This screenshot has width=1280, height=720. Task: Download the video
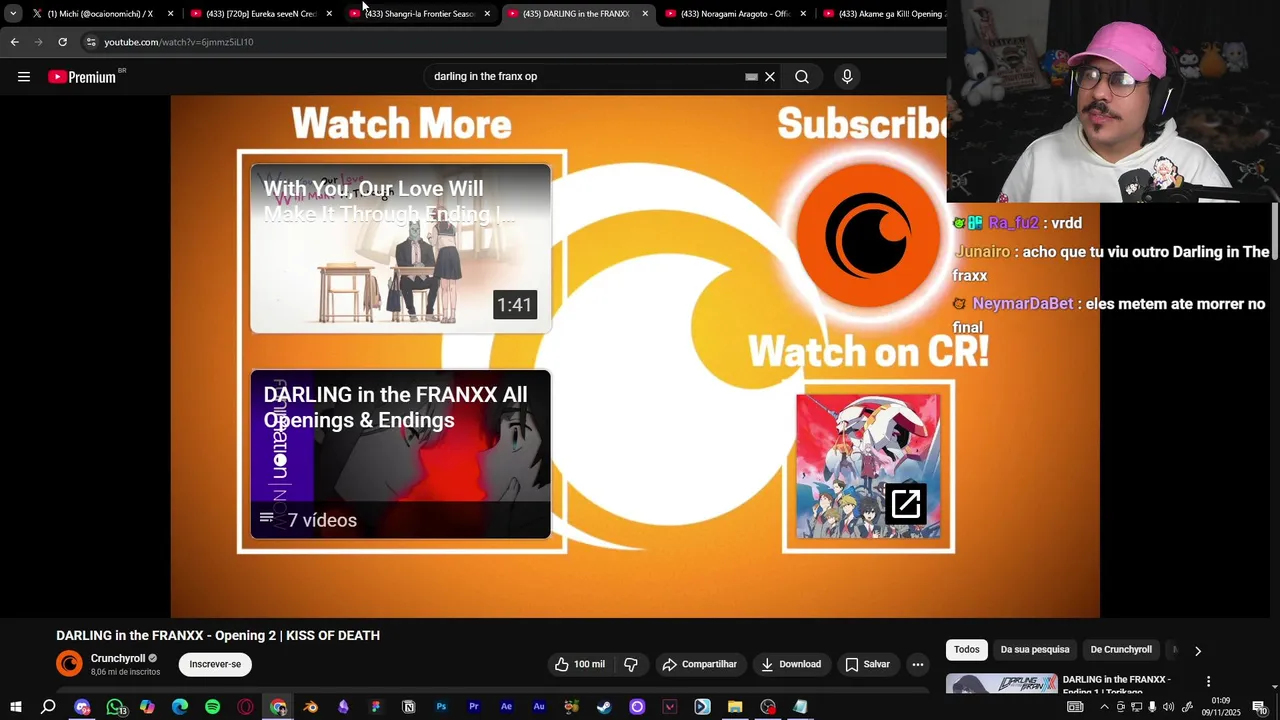pyautogui.click(x=790, y=664)
